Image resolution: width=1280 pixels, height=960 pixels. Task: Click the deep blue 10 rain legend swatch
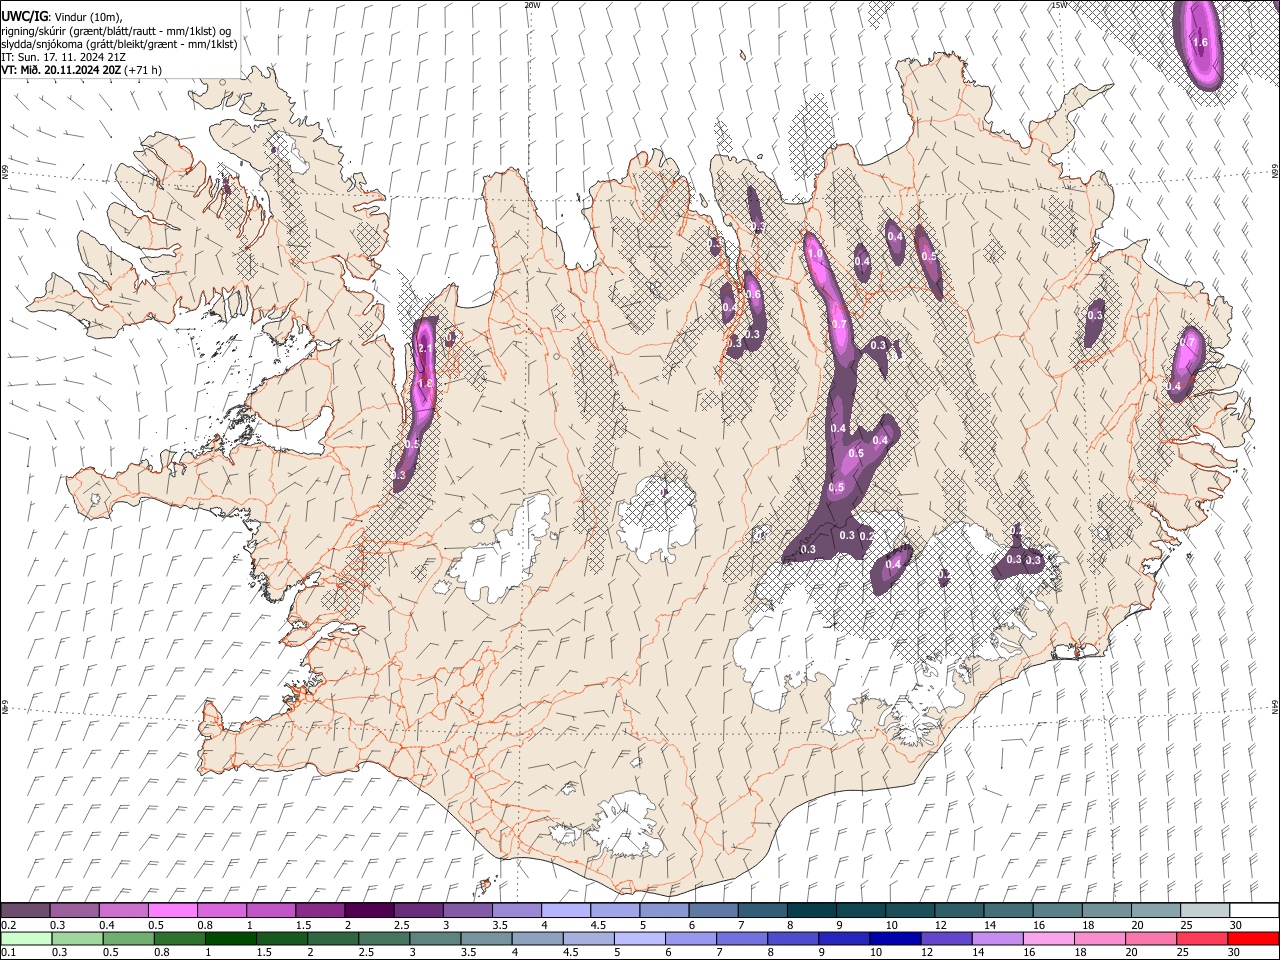[895, 938]
